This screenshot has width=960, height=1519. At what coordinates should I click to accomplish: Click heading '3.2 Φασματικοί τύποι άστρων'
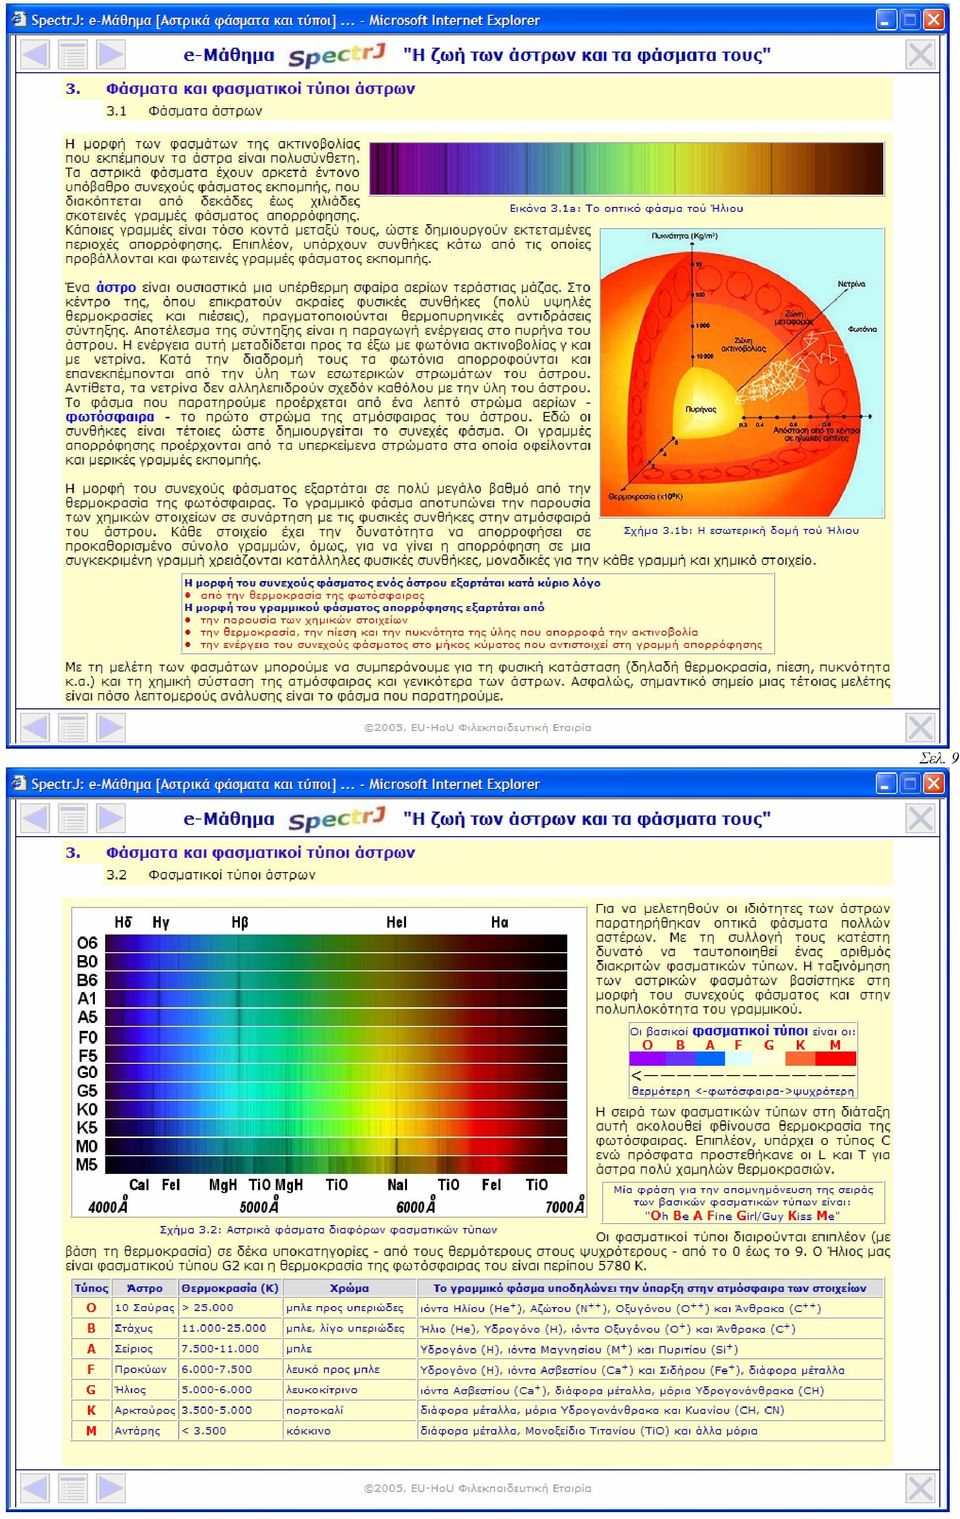tap(211, 875)
